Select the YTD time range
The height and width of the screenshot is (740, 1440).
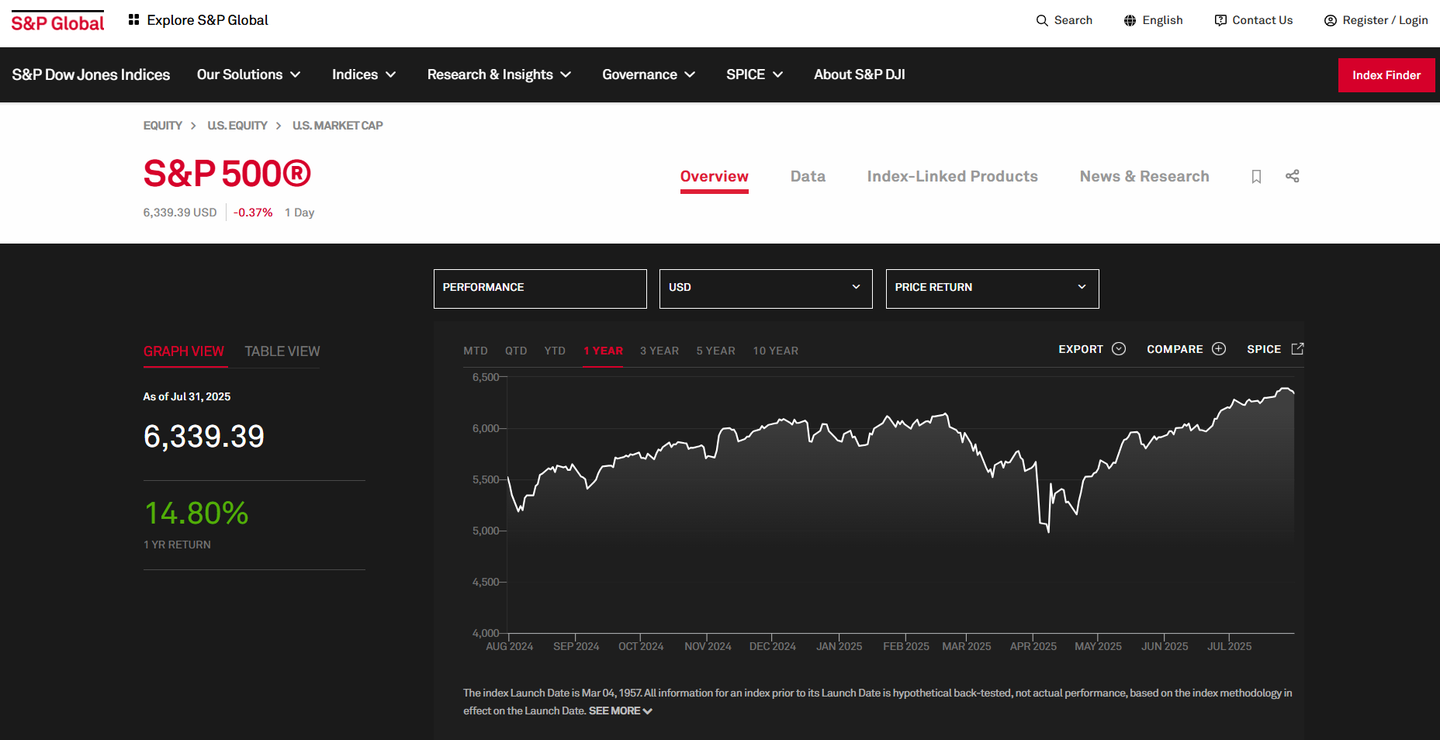(x=555, y=350)
